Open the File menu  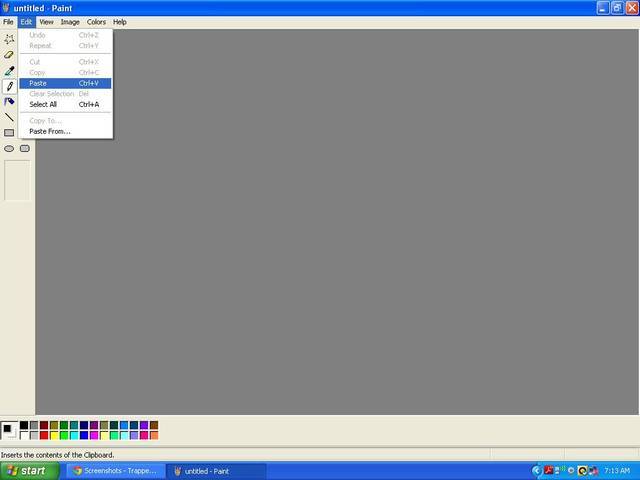click(x=8, y=22)
